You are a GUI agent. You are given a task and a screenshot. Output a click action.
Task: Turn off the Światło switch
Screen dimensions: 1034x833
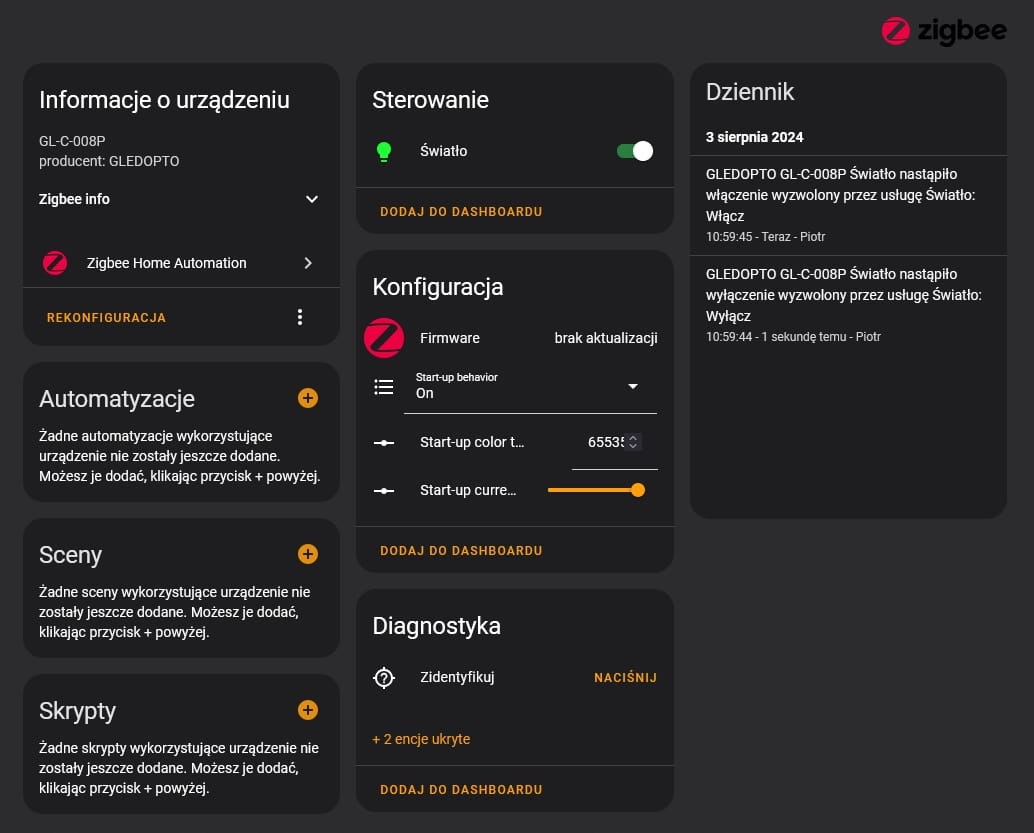[633, 150]
